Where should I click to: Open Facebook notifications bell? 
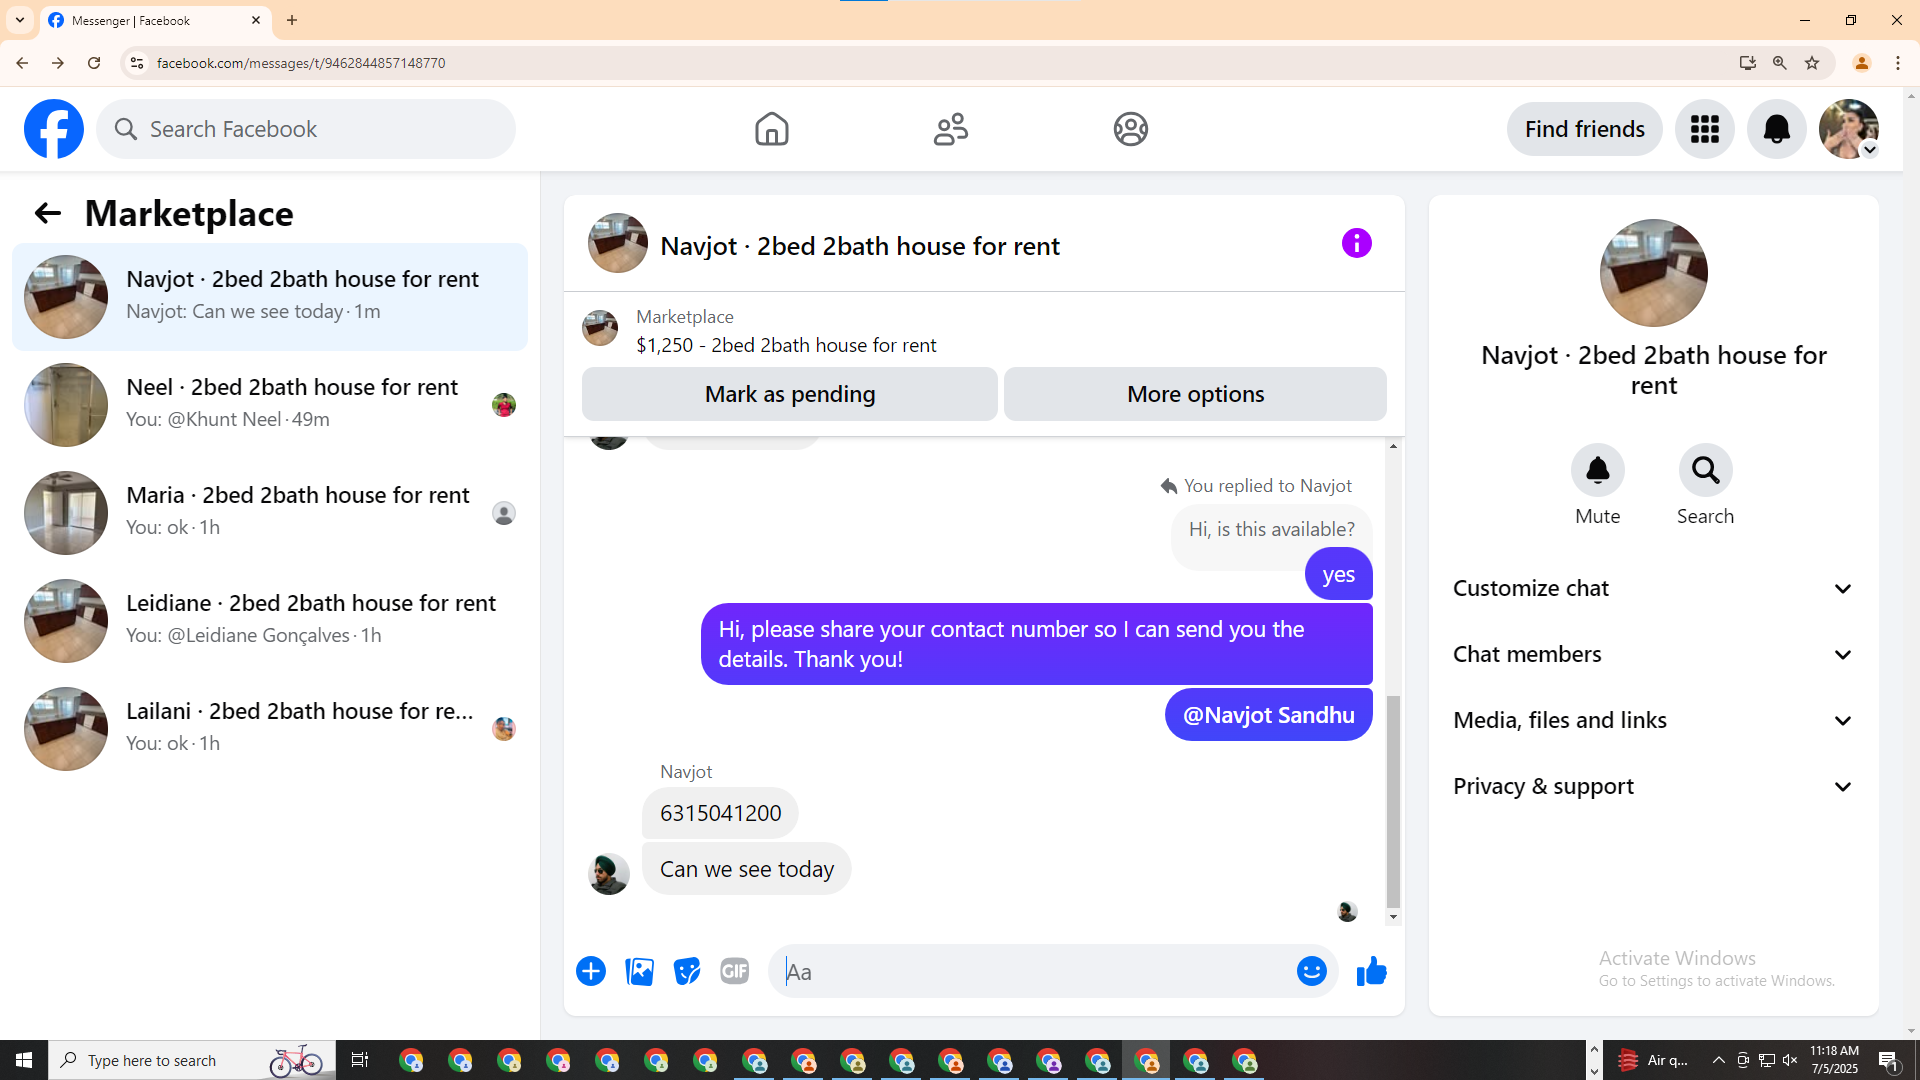1776,129
